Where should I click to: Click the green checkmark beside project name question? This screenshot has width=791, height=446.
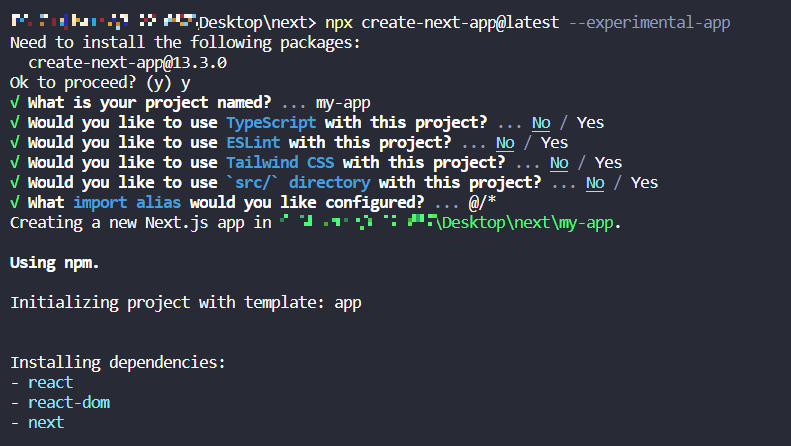15,102
